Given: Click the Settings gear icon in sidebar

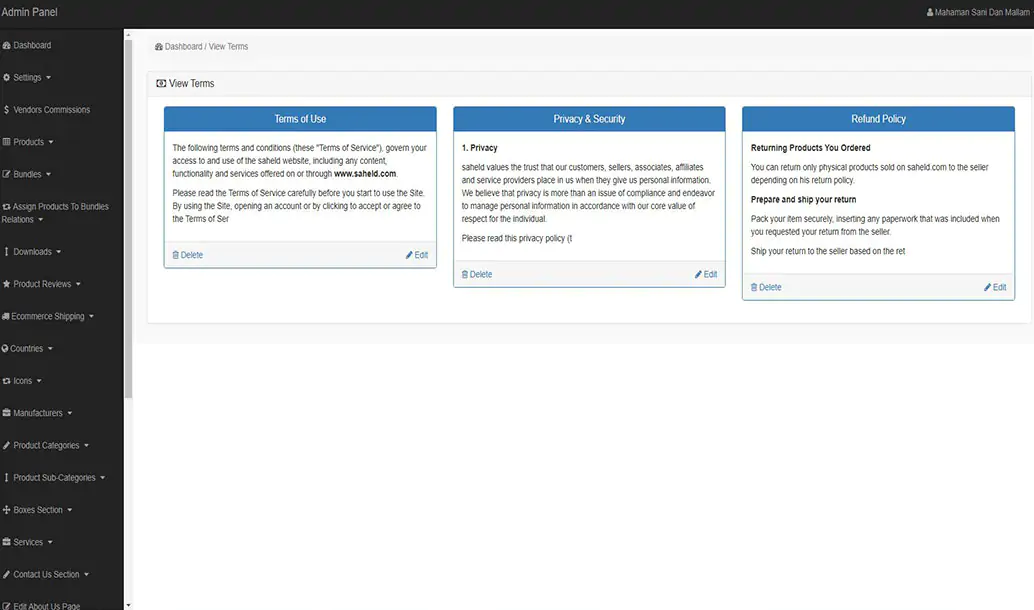Looking at the screenshot, I should click(x=7, y=78).
